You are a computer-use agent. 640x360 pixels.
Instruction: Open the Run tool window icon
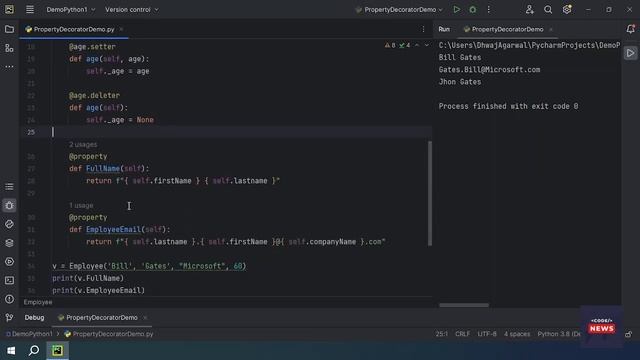point(9,262)
